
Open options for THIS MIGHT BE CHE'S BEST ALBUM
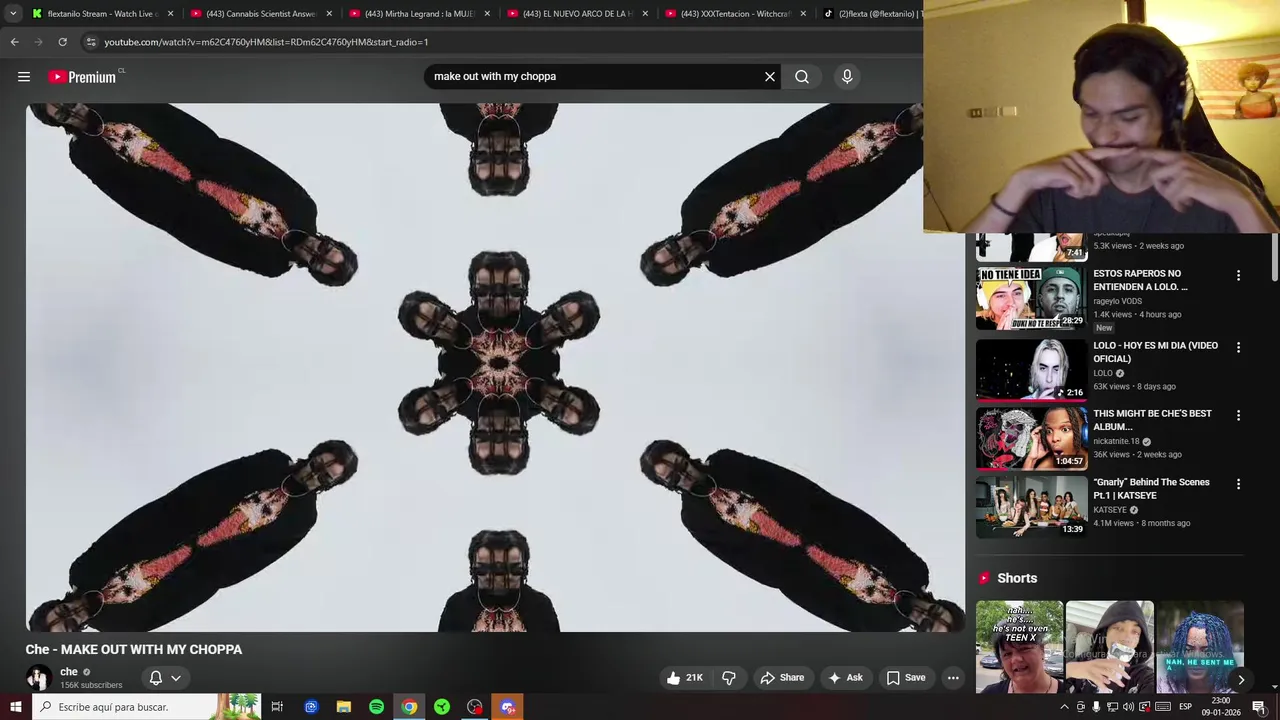1238,416
